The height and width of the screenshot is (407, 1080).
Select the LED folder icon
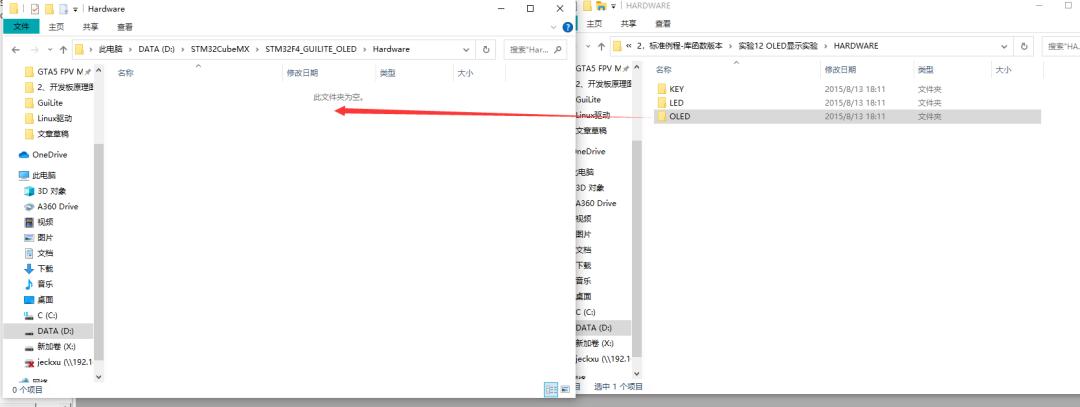(x=661, y=102)
